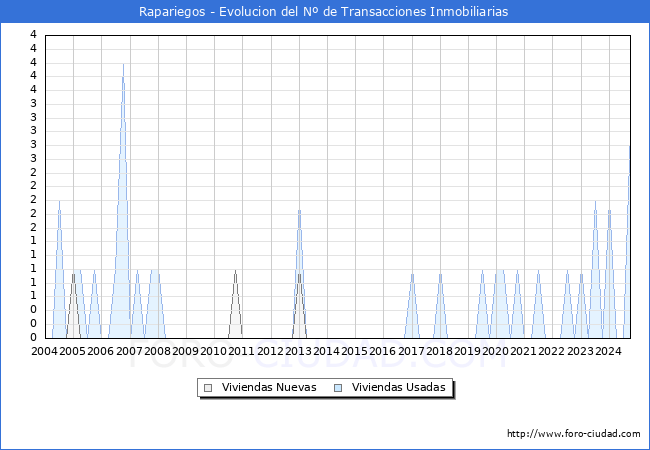Select the 2016 x-axis label
This screenshot has width=650, height=450.
382,351
